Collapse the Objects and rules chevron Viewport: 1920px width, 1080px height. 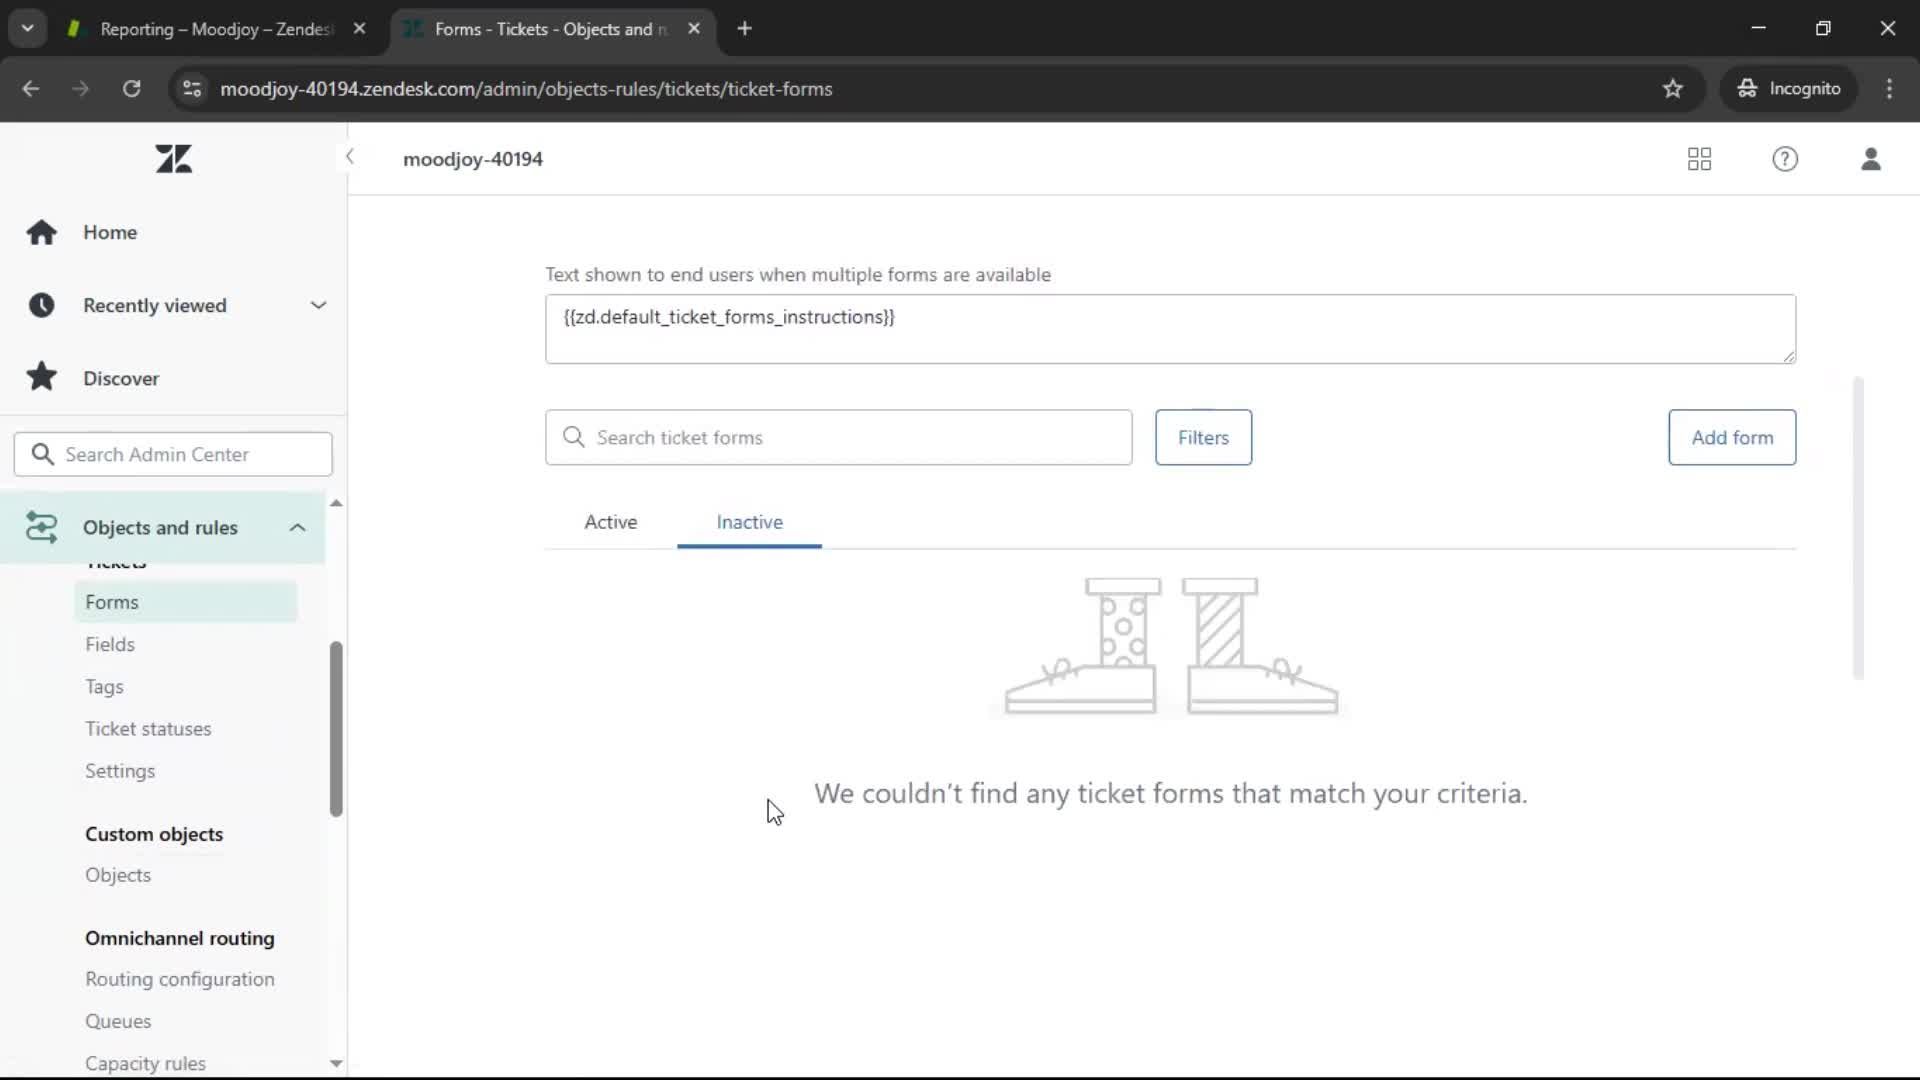(x=297, y=527)
